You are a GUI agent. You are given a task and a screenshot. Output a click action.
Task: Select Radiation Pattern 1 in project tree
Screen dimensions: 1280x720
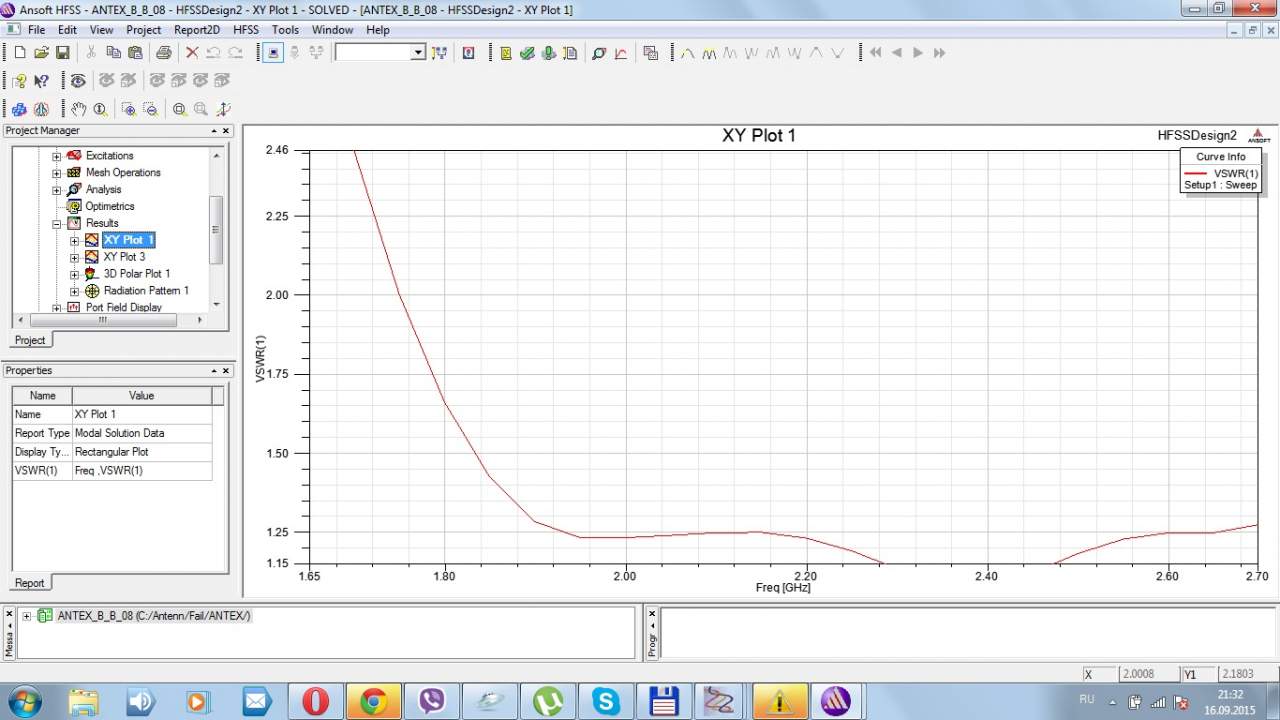coord(146,291)
